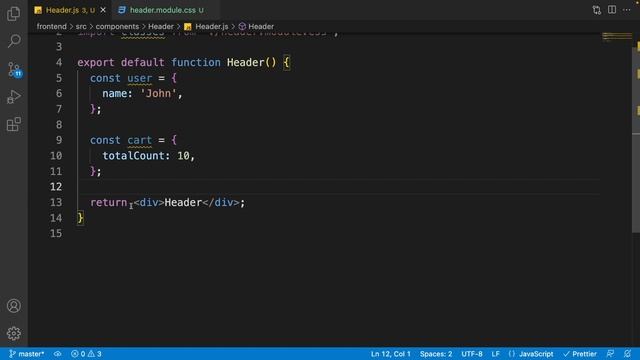The image size is (640, 360).
Task: Click UTF-8 encoding selector
Action: tap(472, 354)
